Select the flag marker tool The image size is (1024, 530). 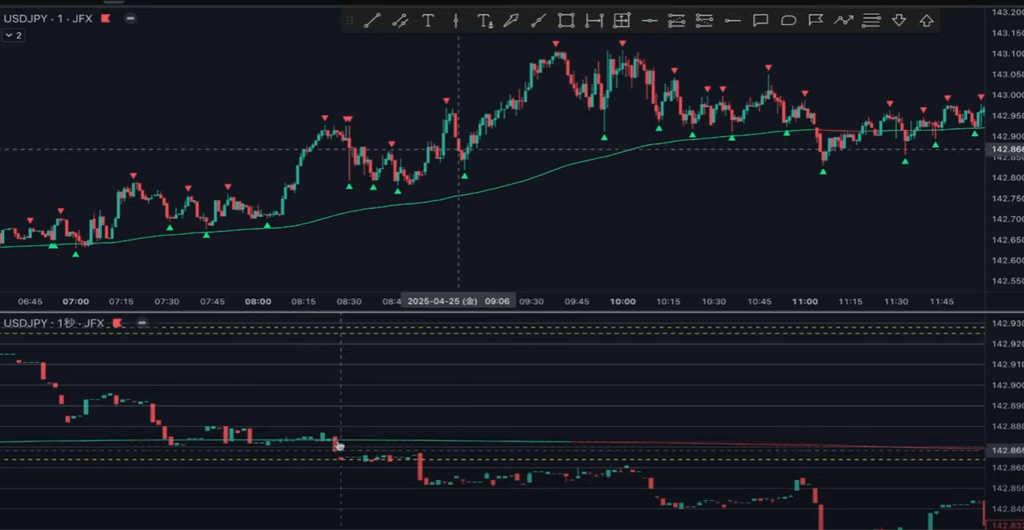[x=815, y=20]
